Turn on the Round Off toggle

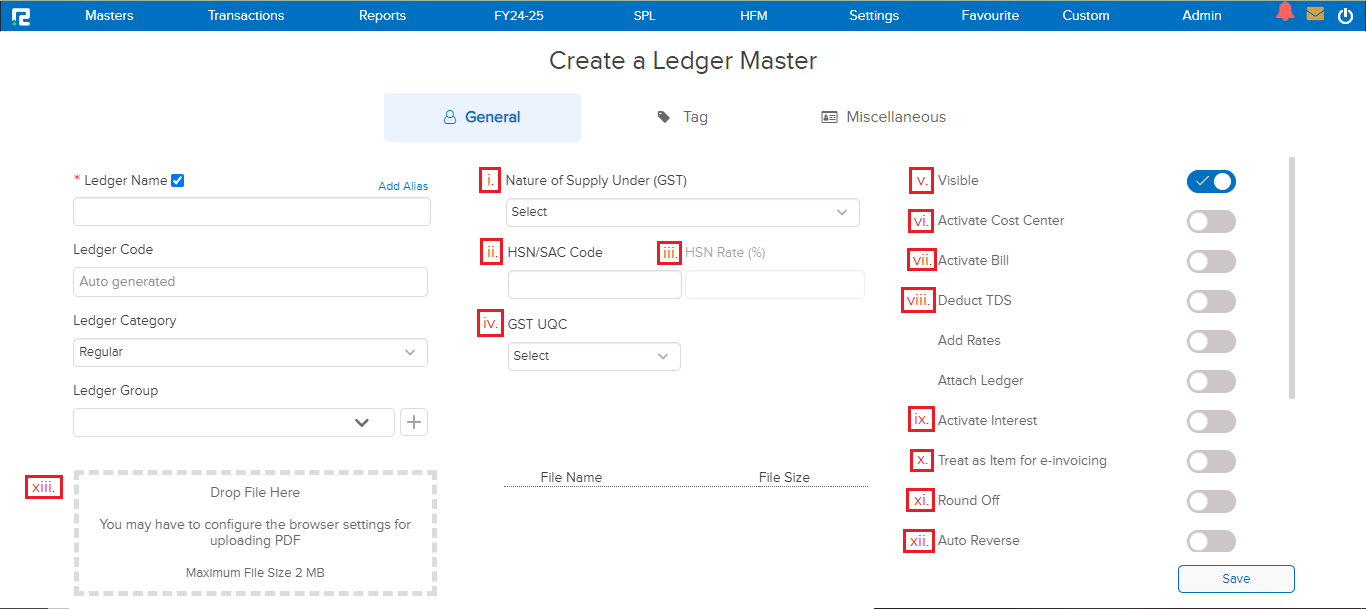coord(1211,501)
